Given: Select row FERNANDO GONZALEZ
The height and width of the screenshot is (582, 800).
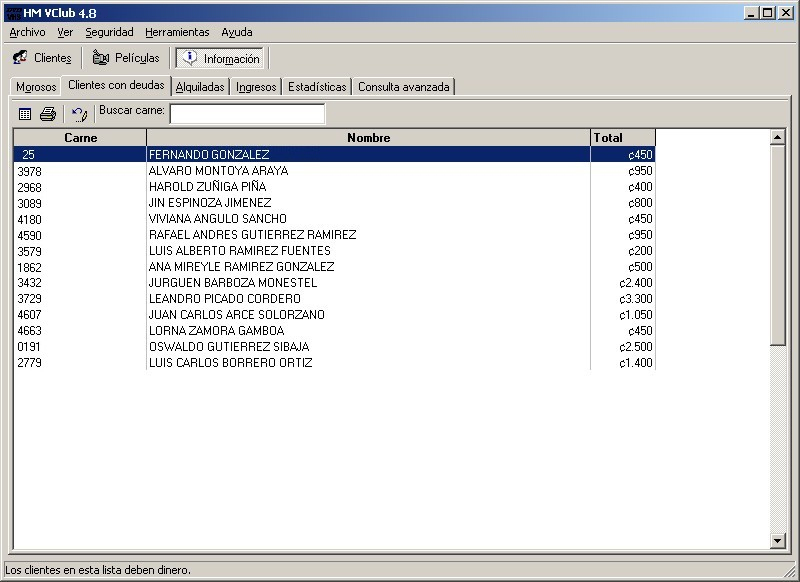Looking at the screenshot, I should (334, 155).
